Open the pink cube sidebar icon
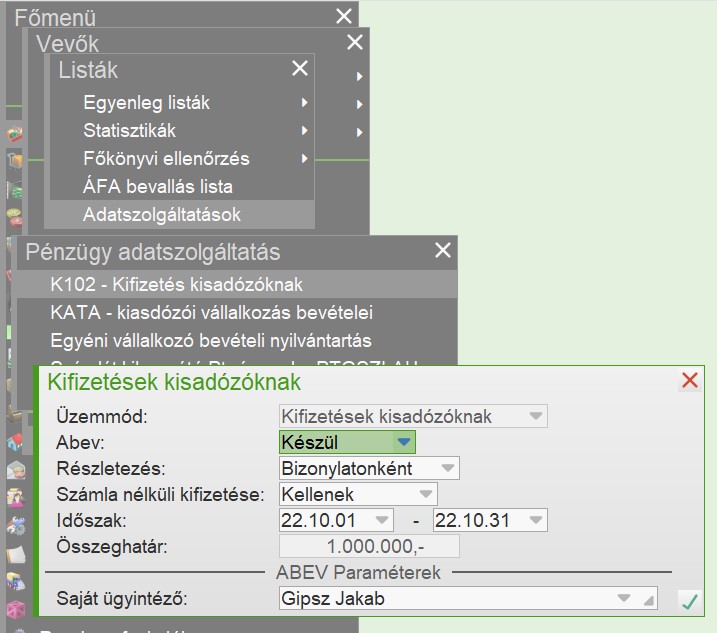This screenshot has height=633, width=717. pos(15,610)
